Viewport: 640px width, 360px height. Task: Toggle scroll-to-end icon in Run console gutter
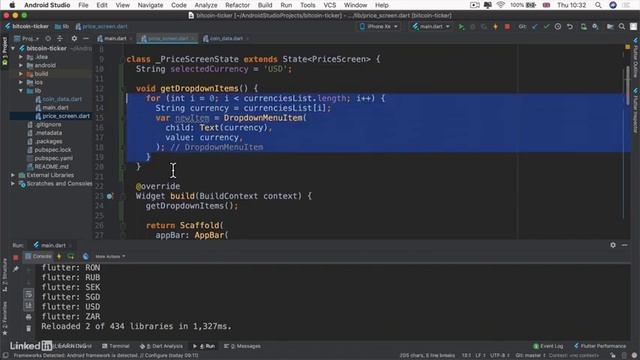[x=29, y=305]
